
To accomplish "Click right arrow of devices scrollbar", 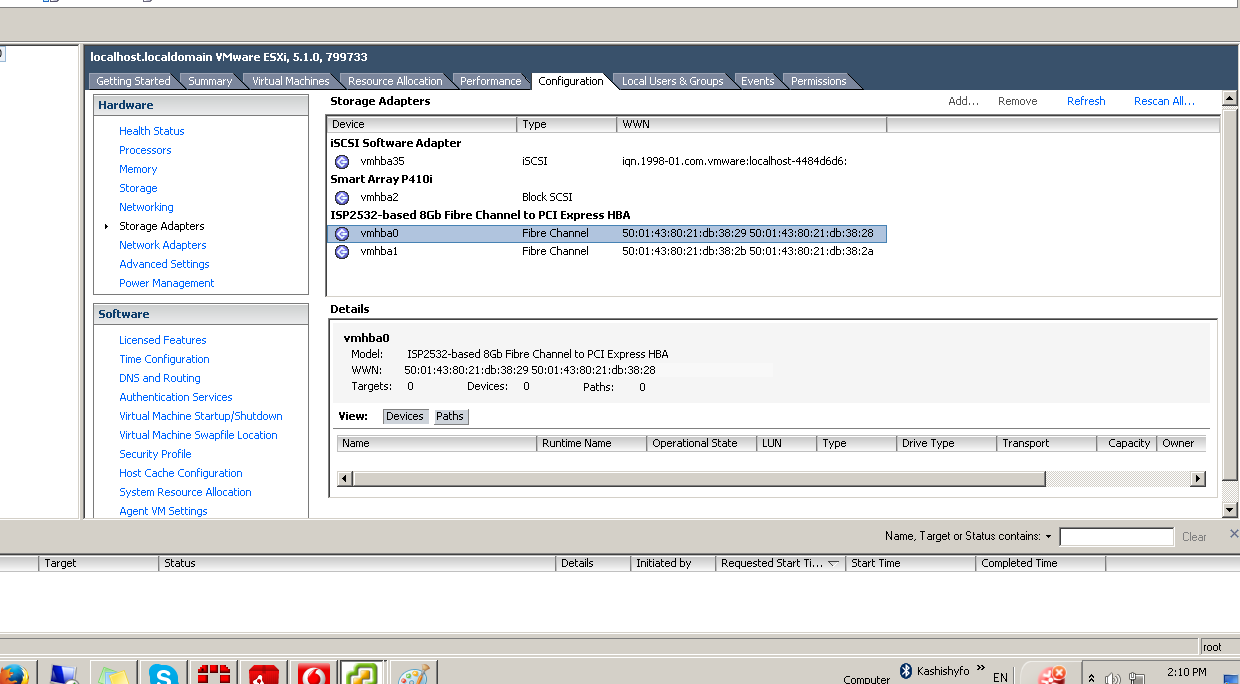I will pos(1198,479).
